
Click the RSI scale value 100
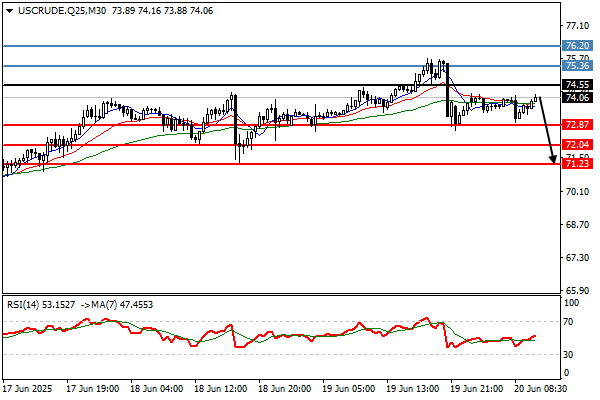572,303
